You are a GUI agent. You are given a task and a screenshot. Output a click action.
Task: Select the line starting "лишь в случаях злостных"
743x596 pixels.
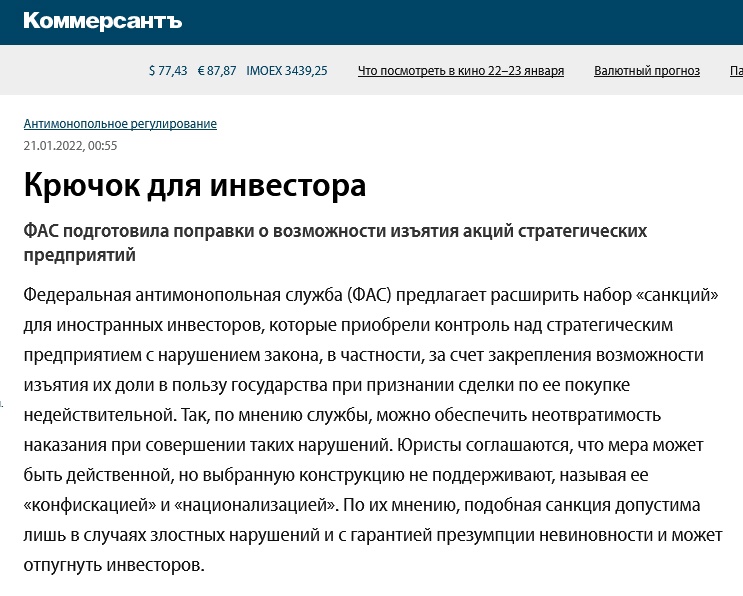[x=373, y=535]
